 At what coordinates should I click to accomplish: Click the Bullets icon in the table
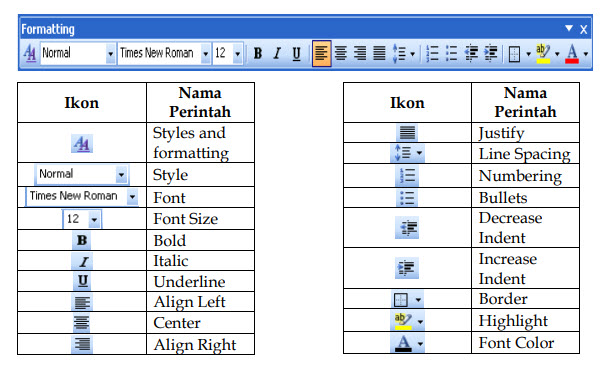pyautogui.click(x=407, y=198)
